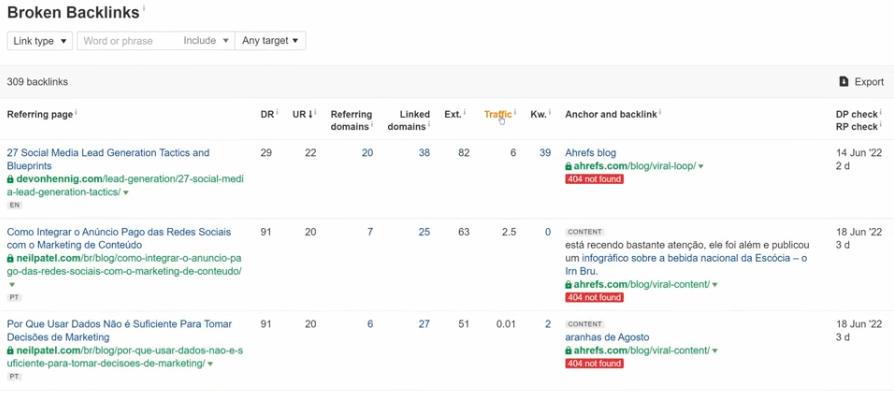Sort by the Referring domains column header

point(351,120)
